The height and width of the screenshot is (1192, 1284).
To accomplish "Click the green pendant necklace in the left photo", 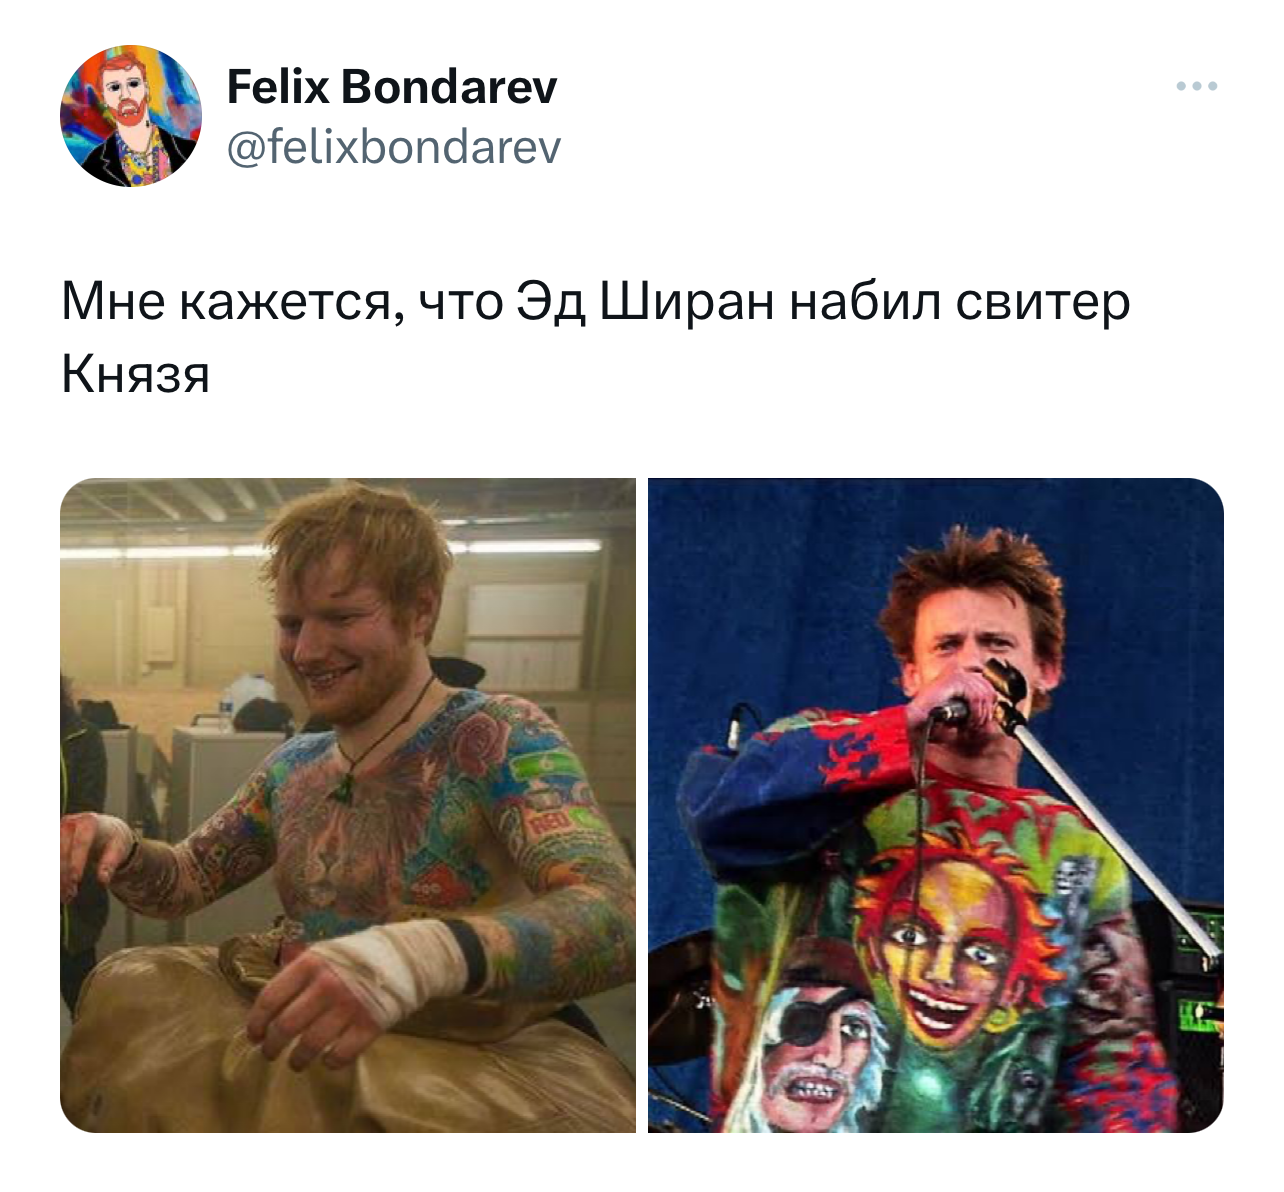I will [344, 787].
